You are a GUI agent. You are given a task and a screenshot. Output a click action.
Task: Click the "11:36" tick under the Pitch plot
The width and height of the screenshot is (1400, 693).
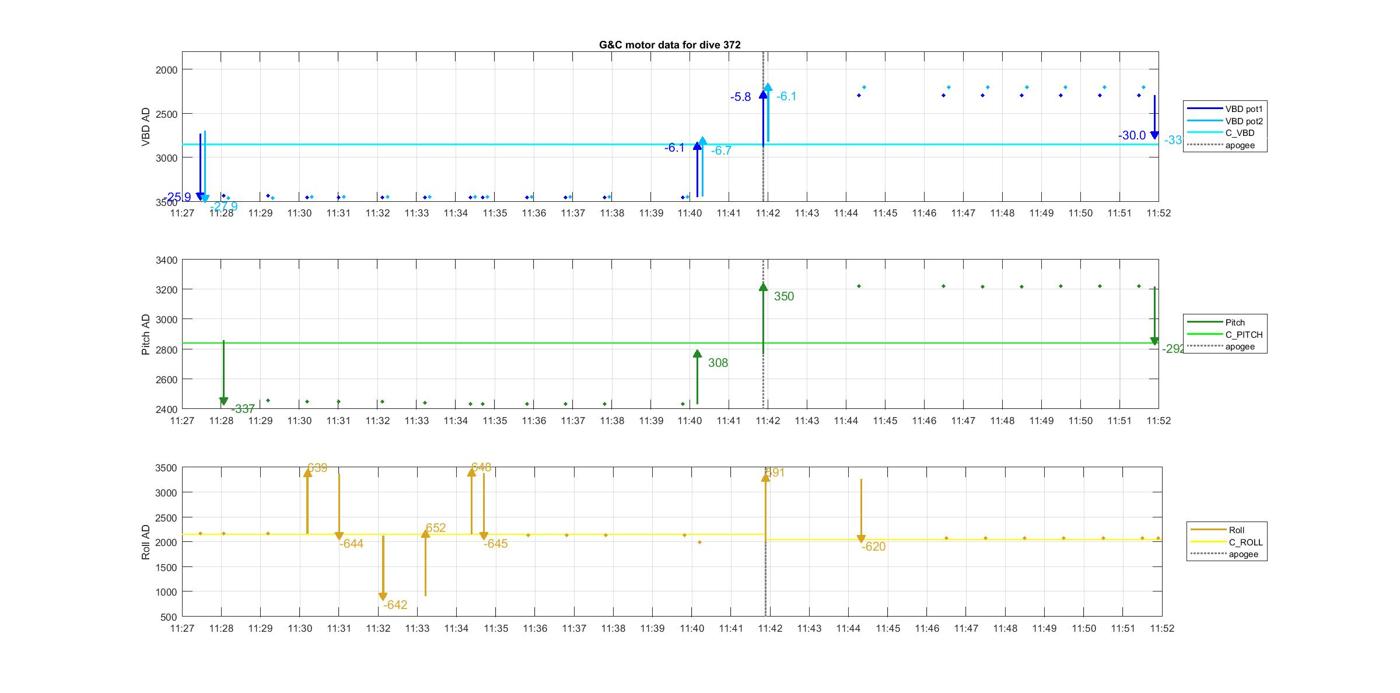point(534,421)
